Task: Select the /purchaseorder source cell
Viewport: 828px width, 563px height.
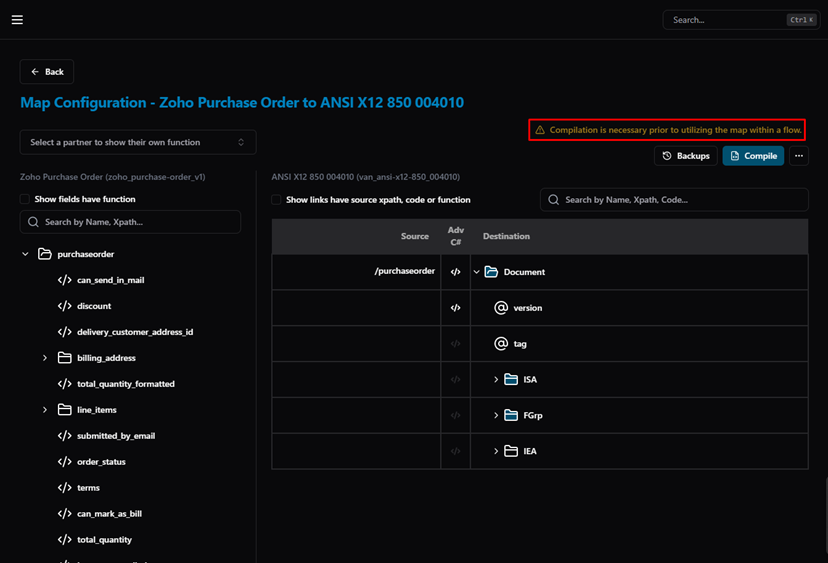Action: click(x=356, y=271)
